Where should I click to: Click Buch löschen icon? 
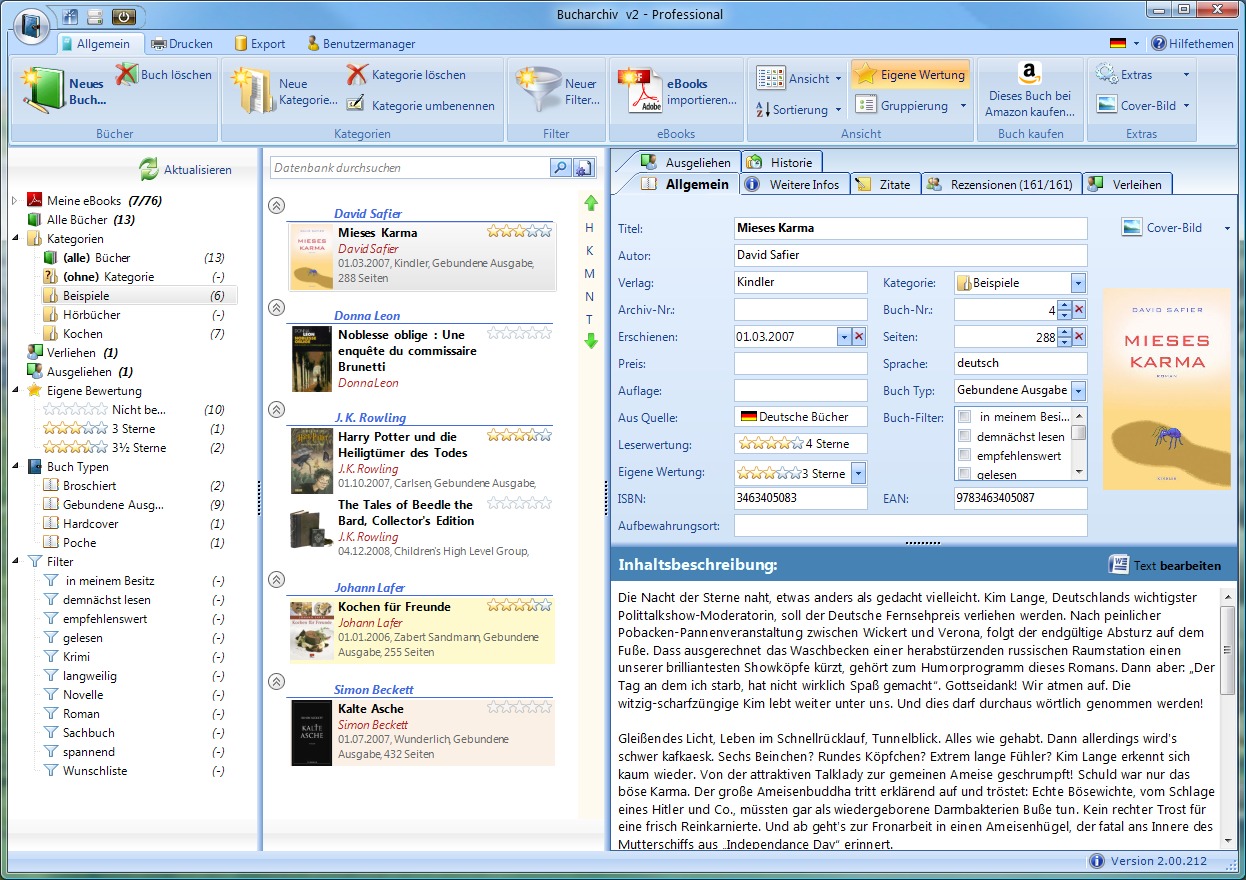[x=126, y=74]
